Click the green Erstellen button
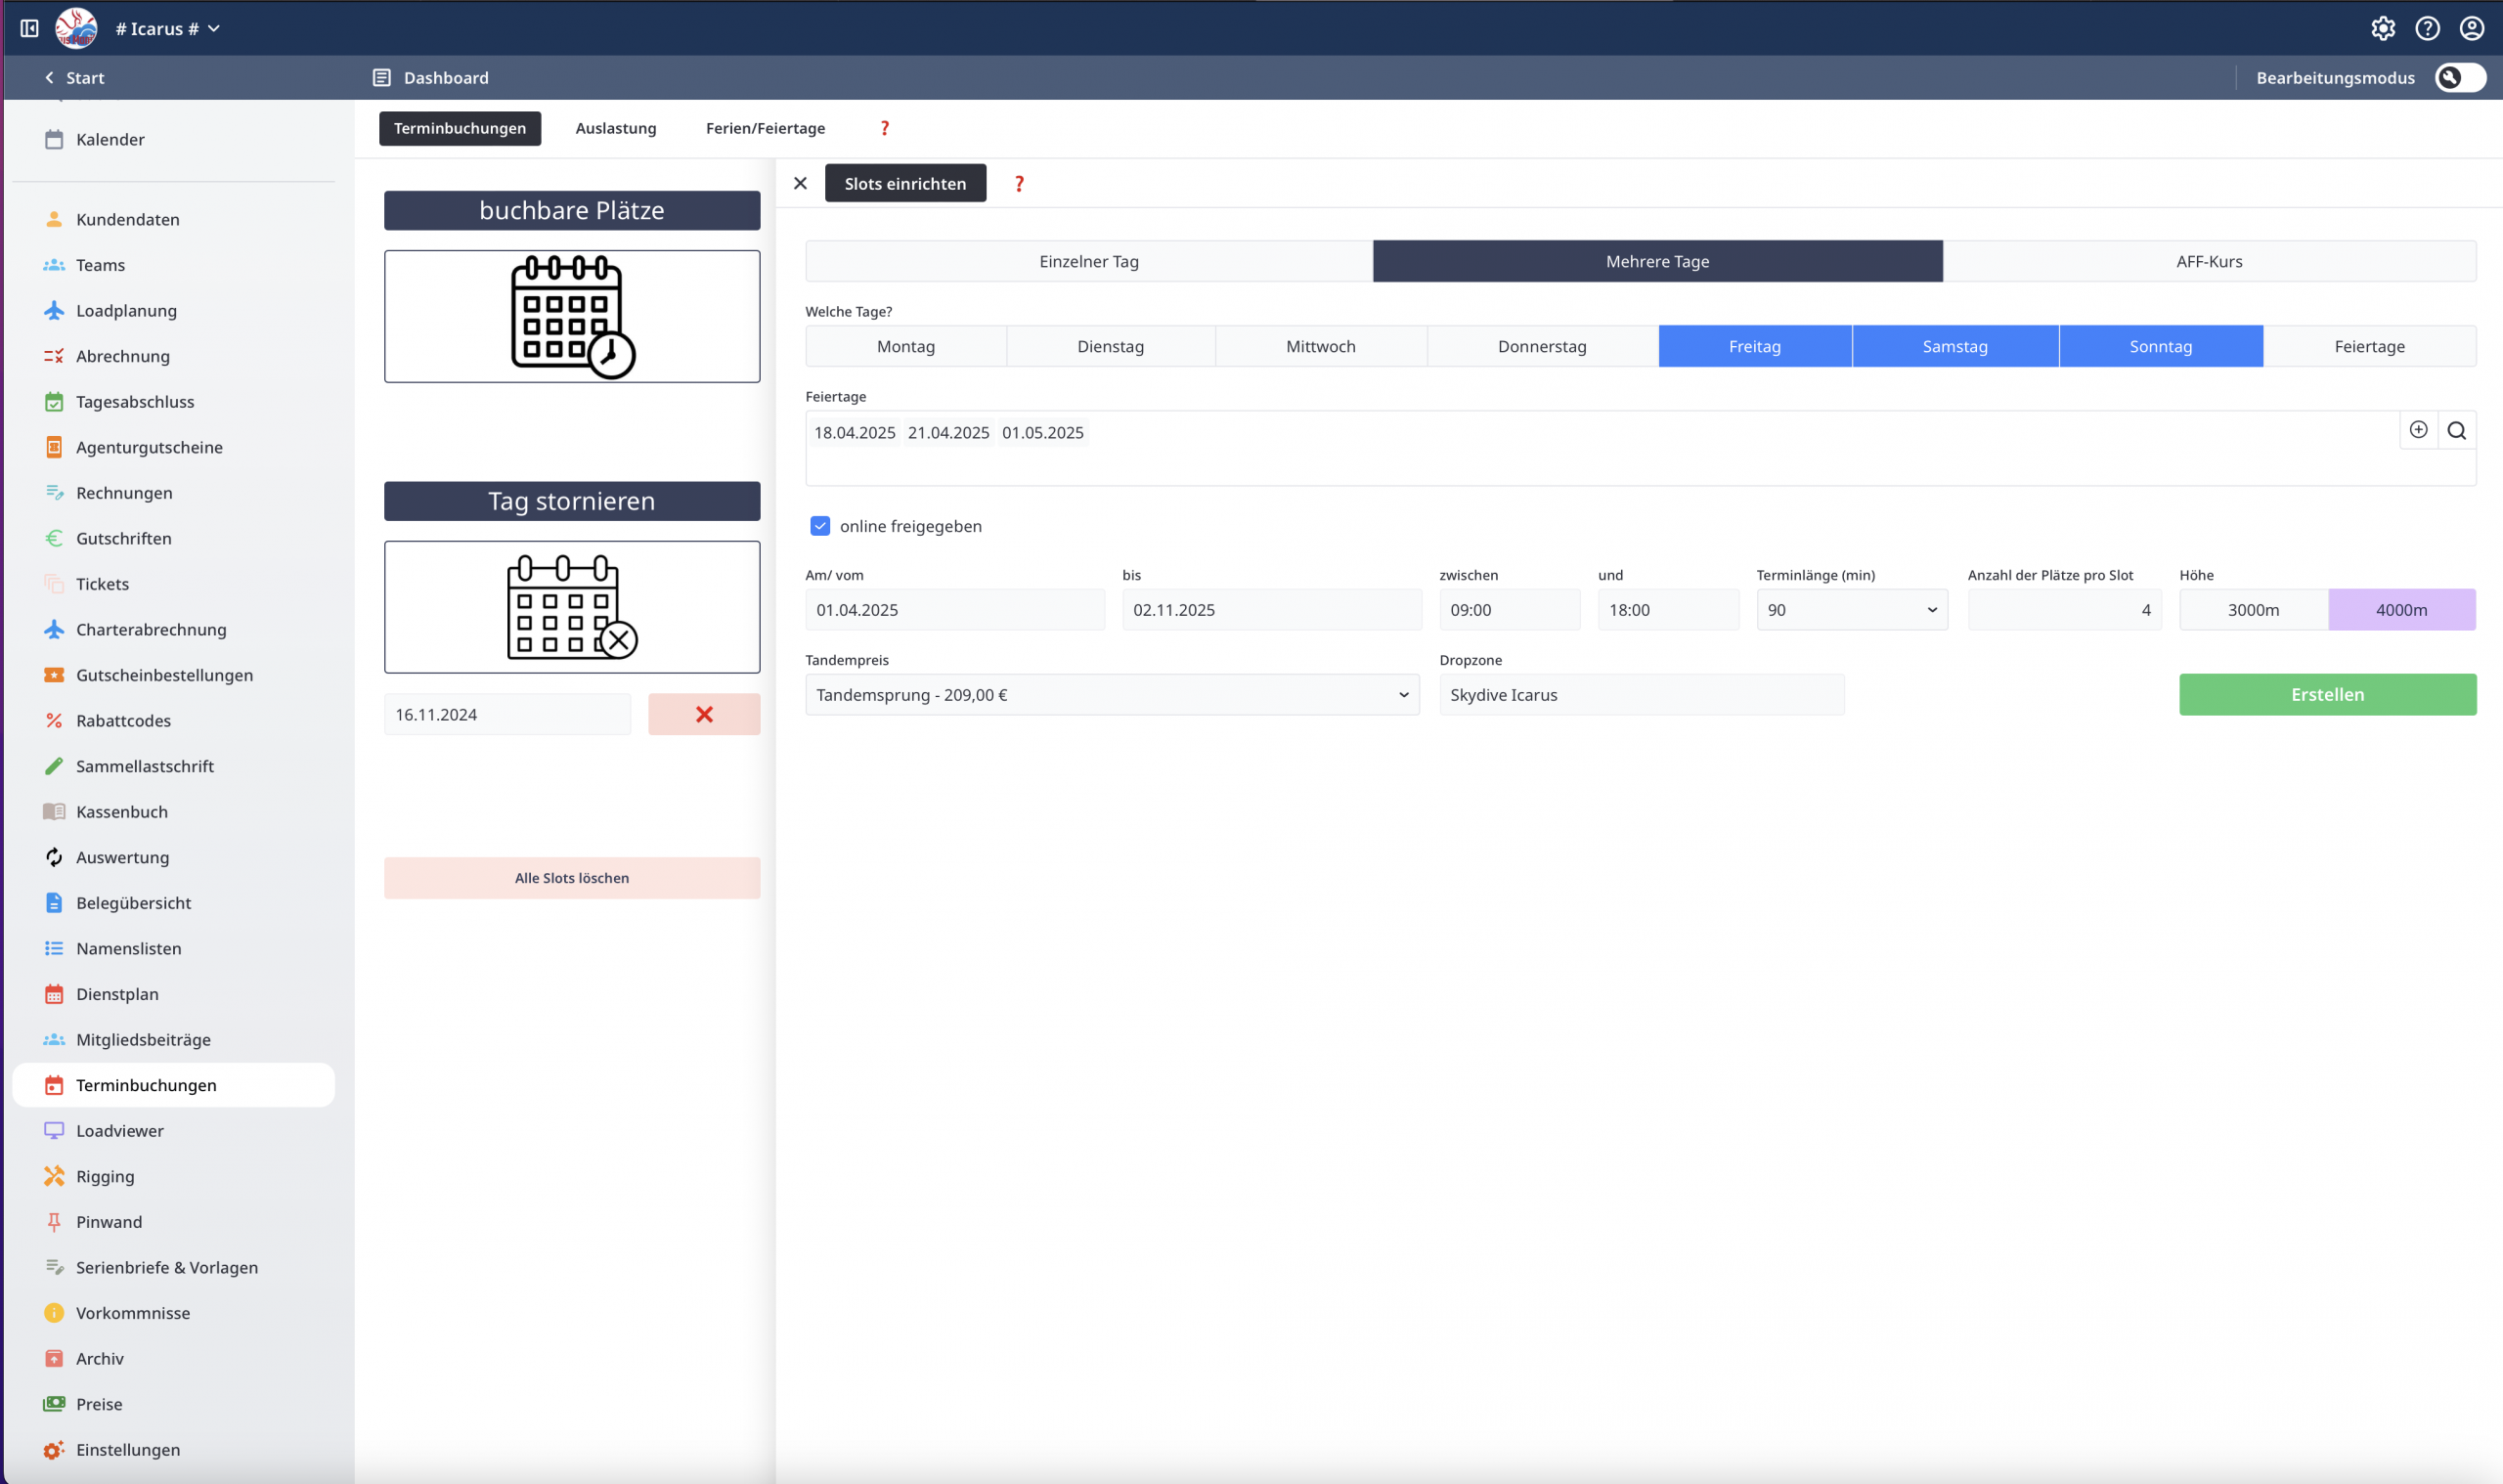This screenshot has height=1484, width=2503. click(2327, 694)
